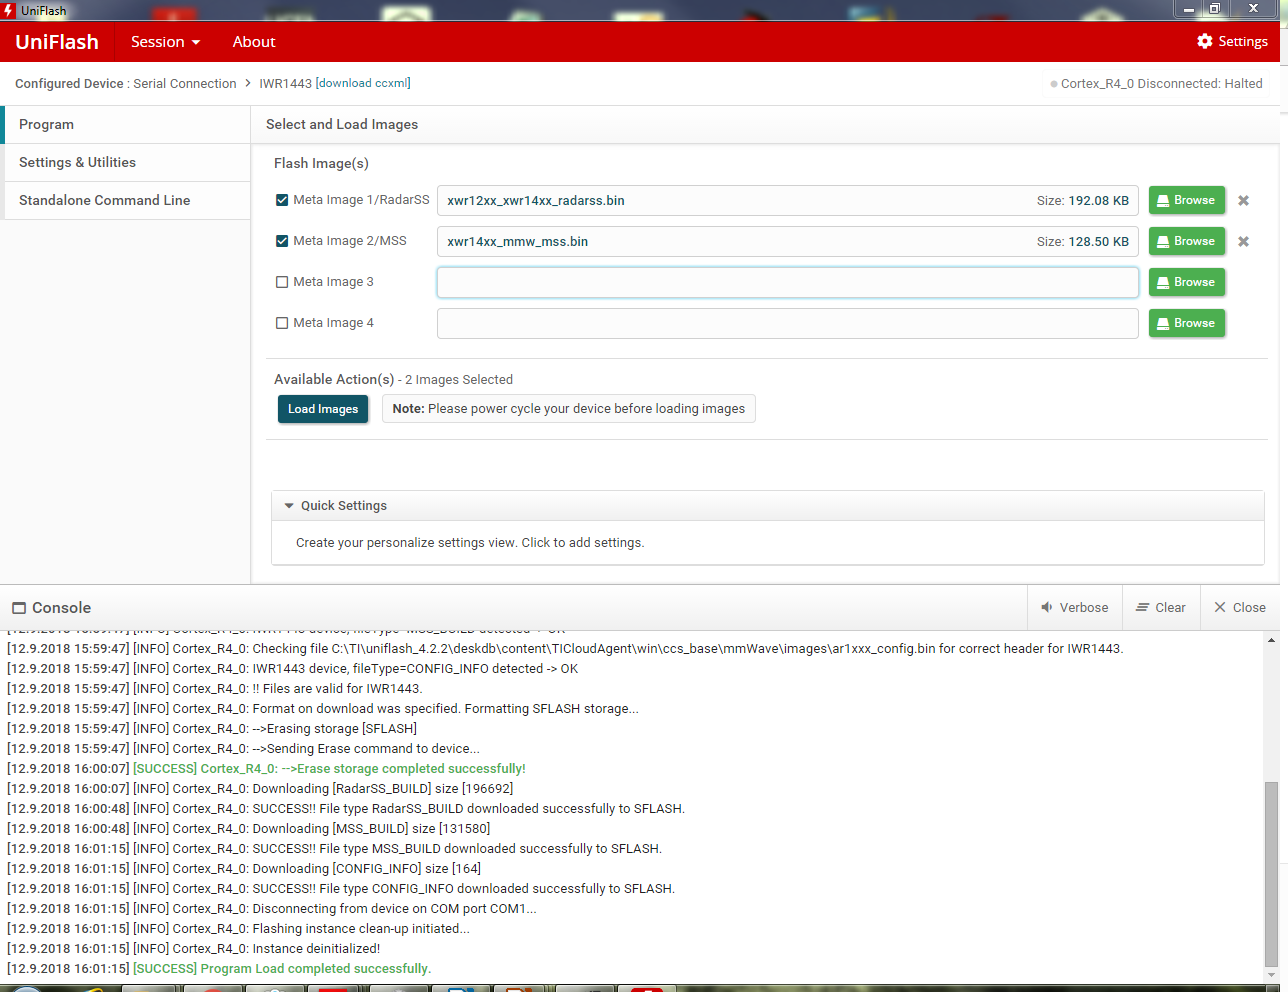Remove the Meta Image 1/RadarSS file

(x=1243, y=200)
